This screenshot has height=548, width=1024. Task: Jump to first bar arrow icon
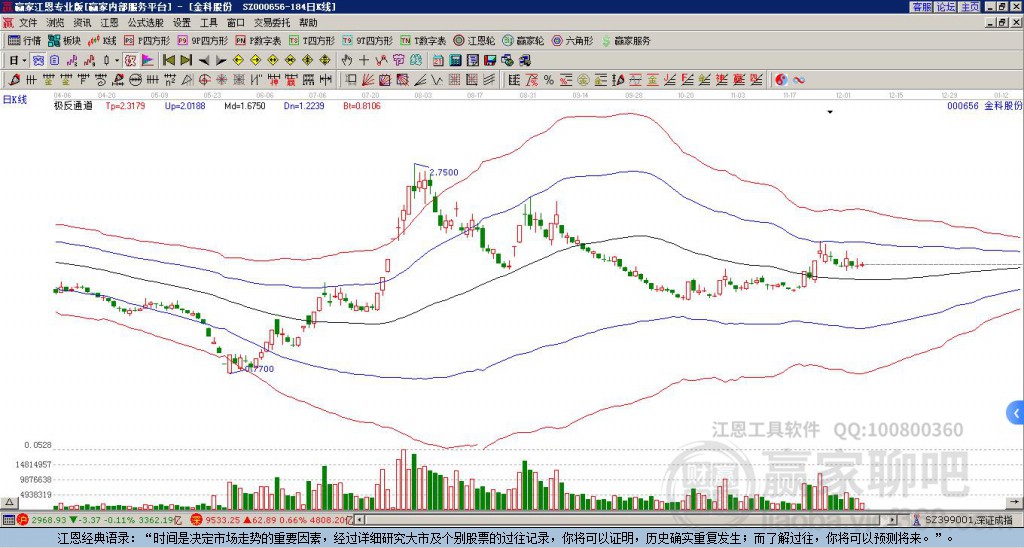[x=168, y=60]
